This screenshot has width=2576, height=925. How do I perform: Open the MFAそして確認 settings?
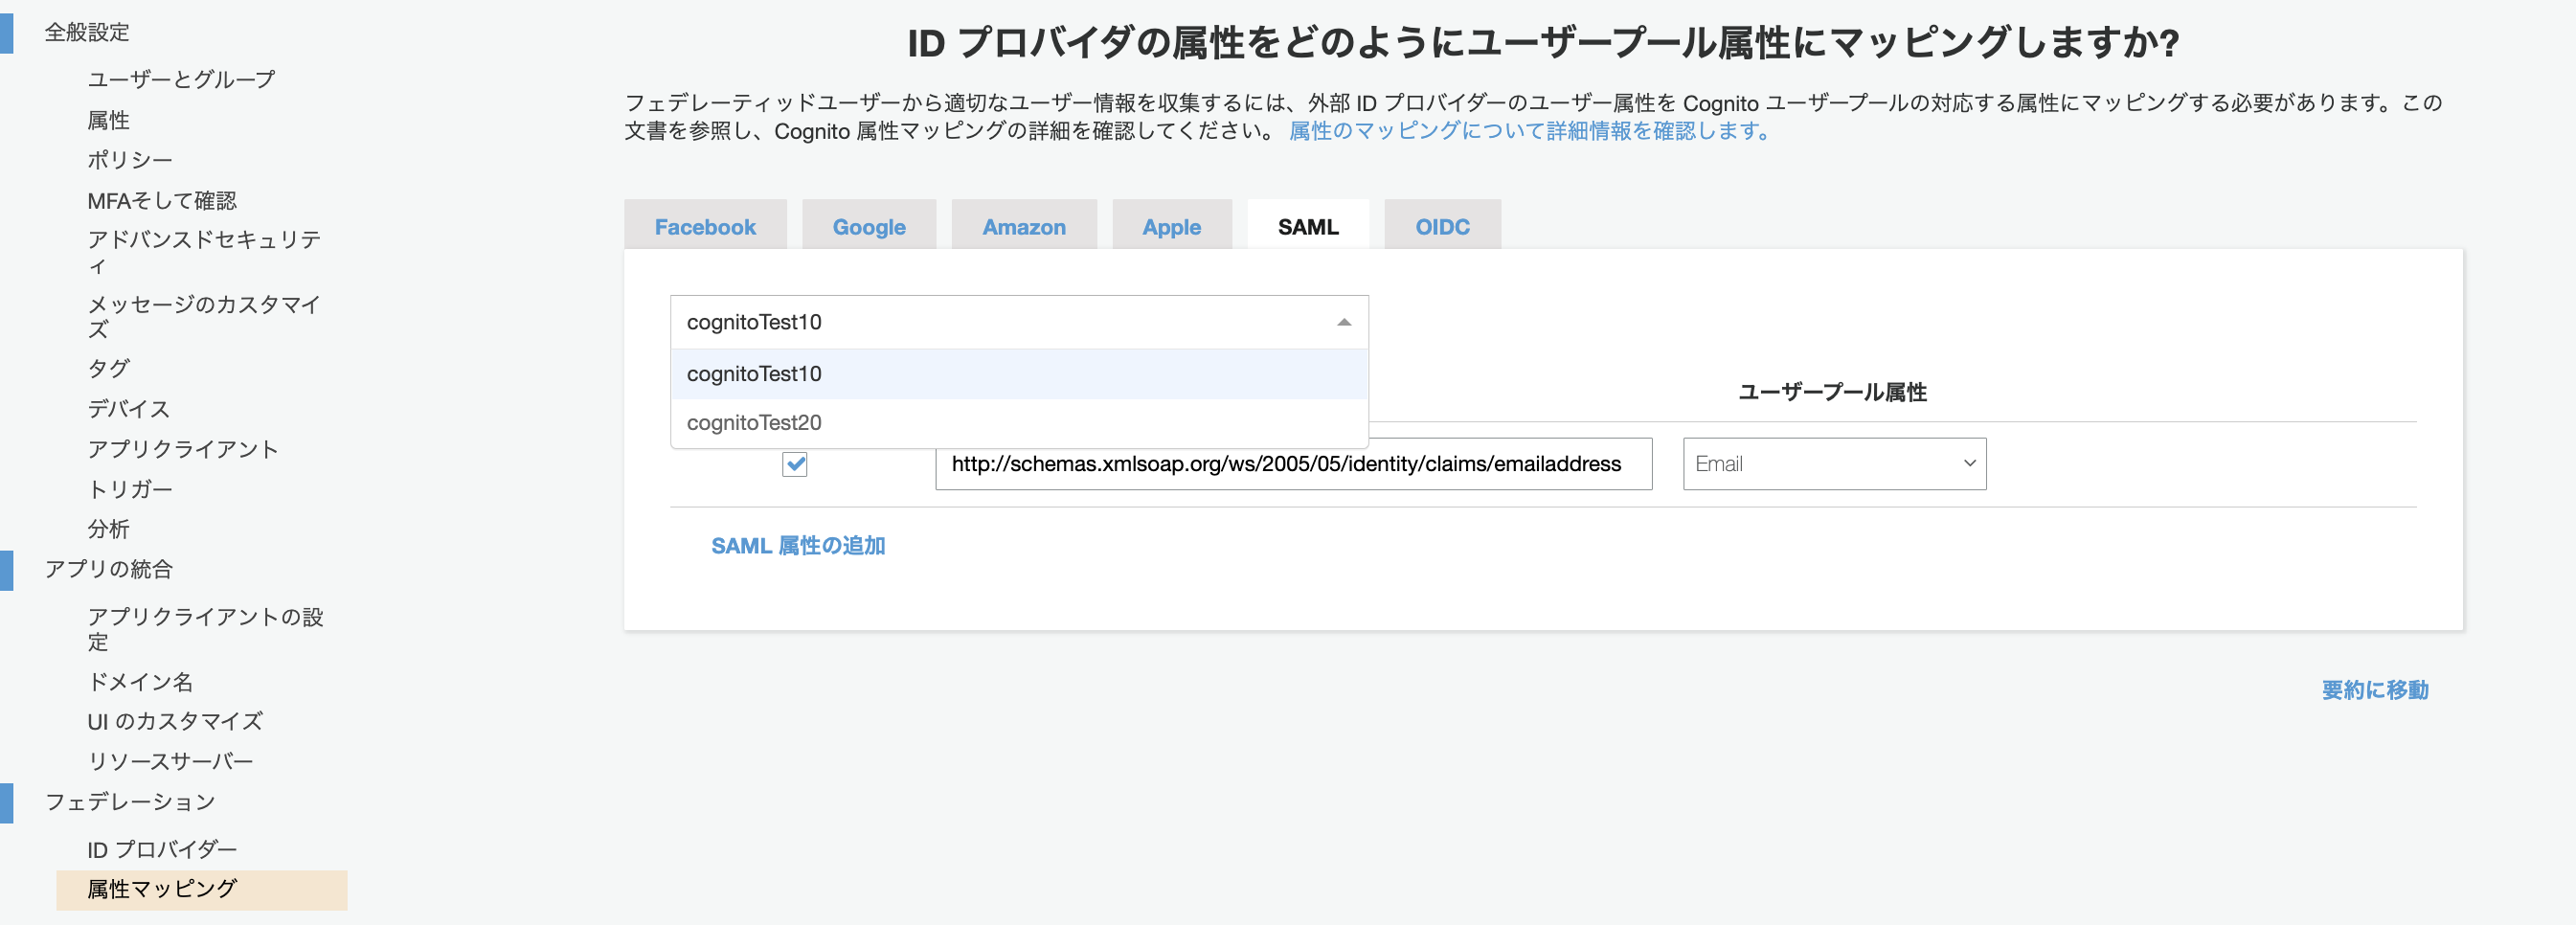click(x=161, y=200)
